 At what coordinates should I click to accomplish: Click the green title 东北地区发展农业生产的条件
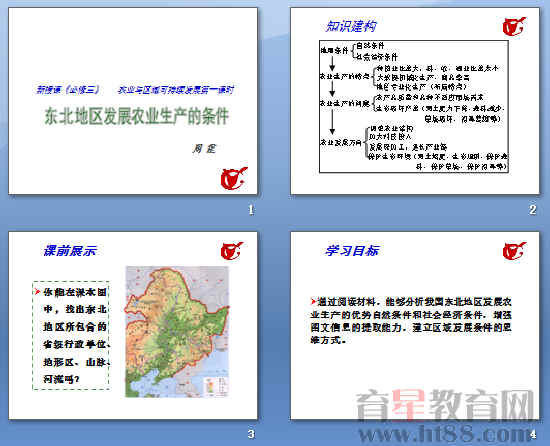coord(136,116)
